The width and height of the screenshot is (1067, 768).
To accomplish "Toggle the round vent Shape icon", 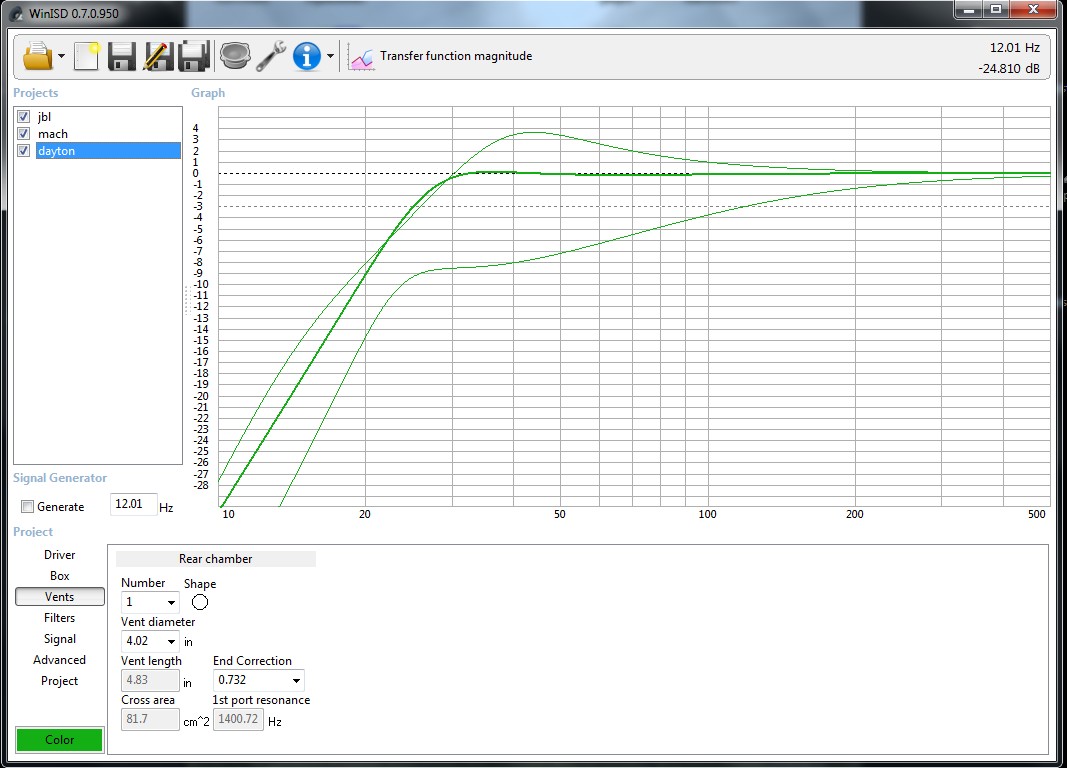I will point(200,602).
